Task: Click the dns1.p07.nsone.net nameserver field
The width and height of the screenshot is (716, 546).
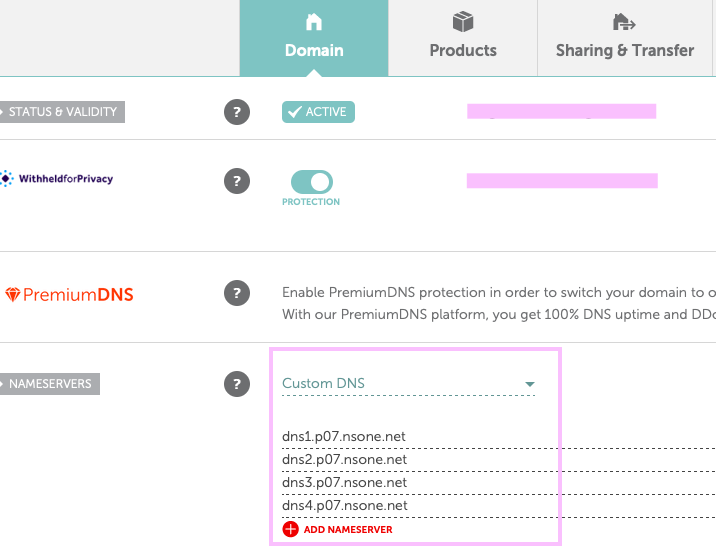Action: tap(499, 436)
